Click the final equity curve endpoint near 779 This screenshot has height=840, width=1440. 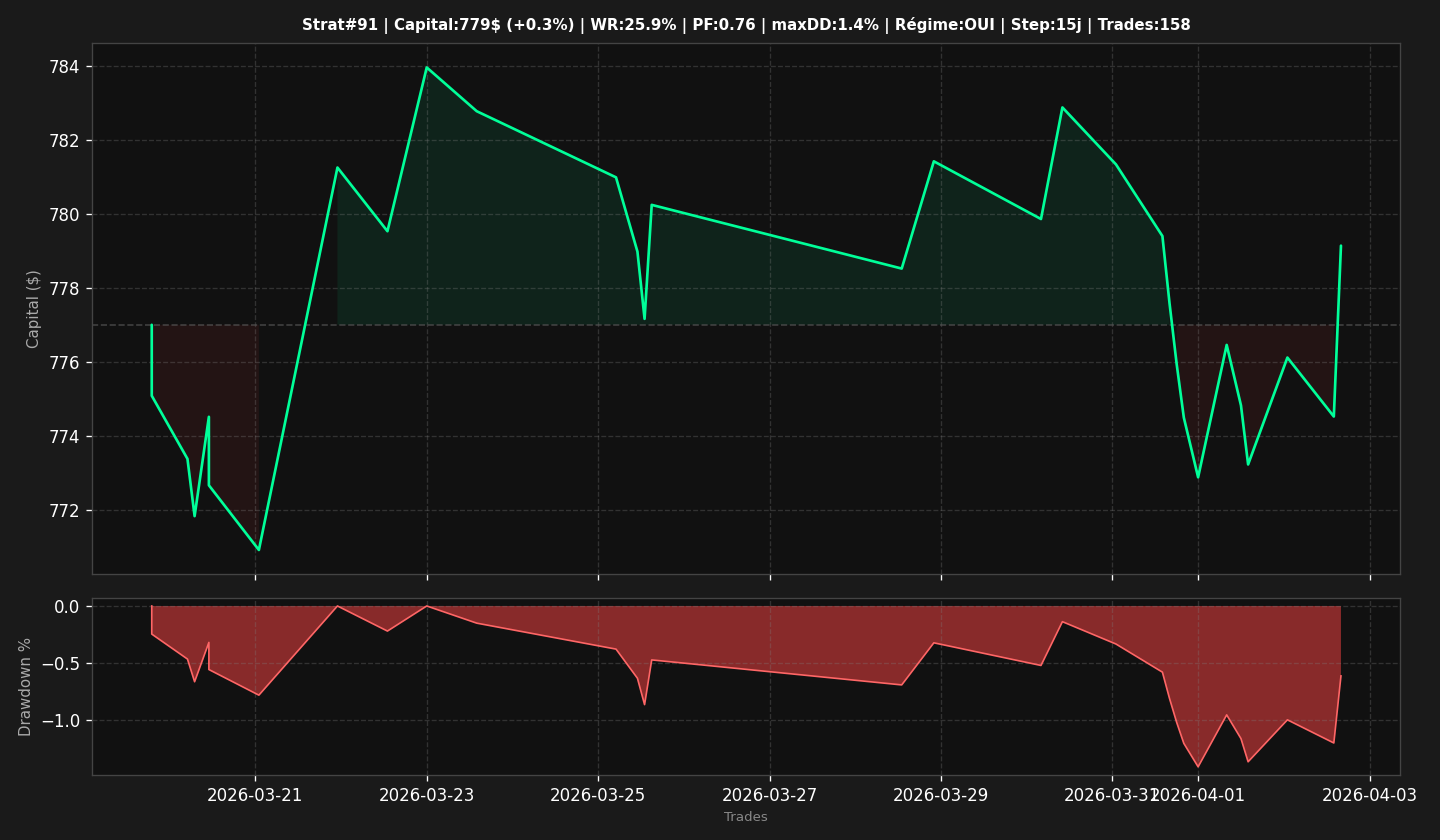tap(1341, 246)
